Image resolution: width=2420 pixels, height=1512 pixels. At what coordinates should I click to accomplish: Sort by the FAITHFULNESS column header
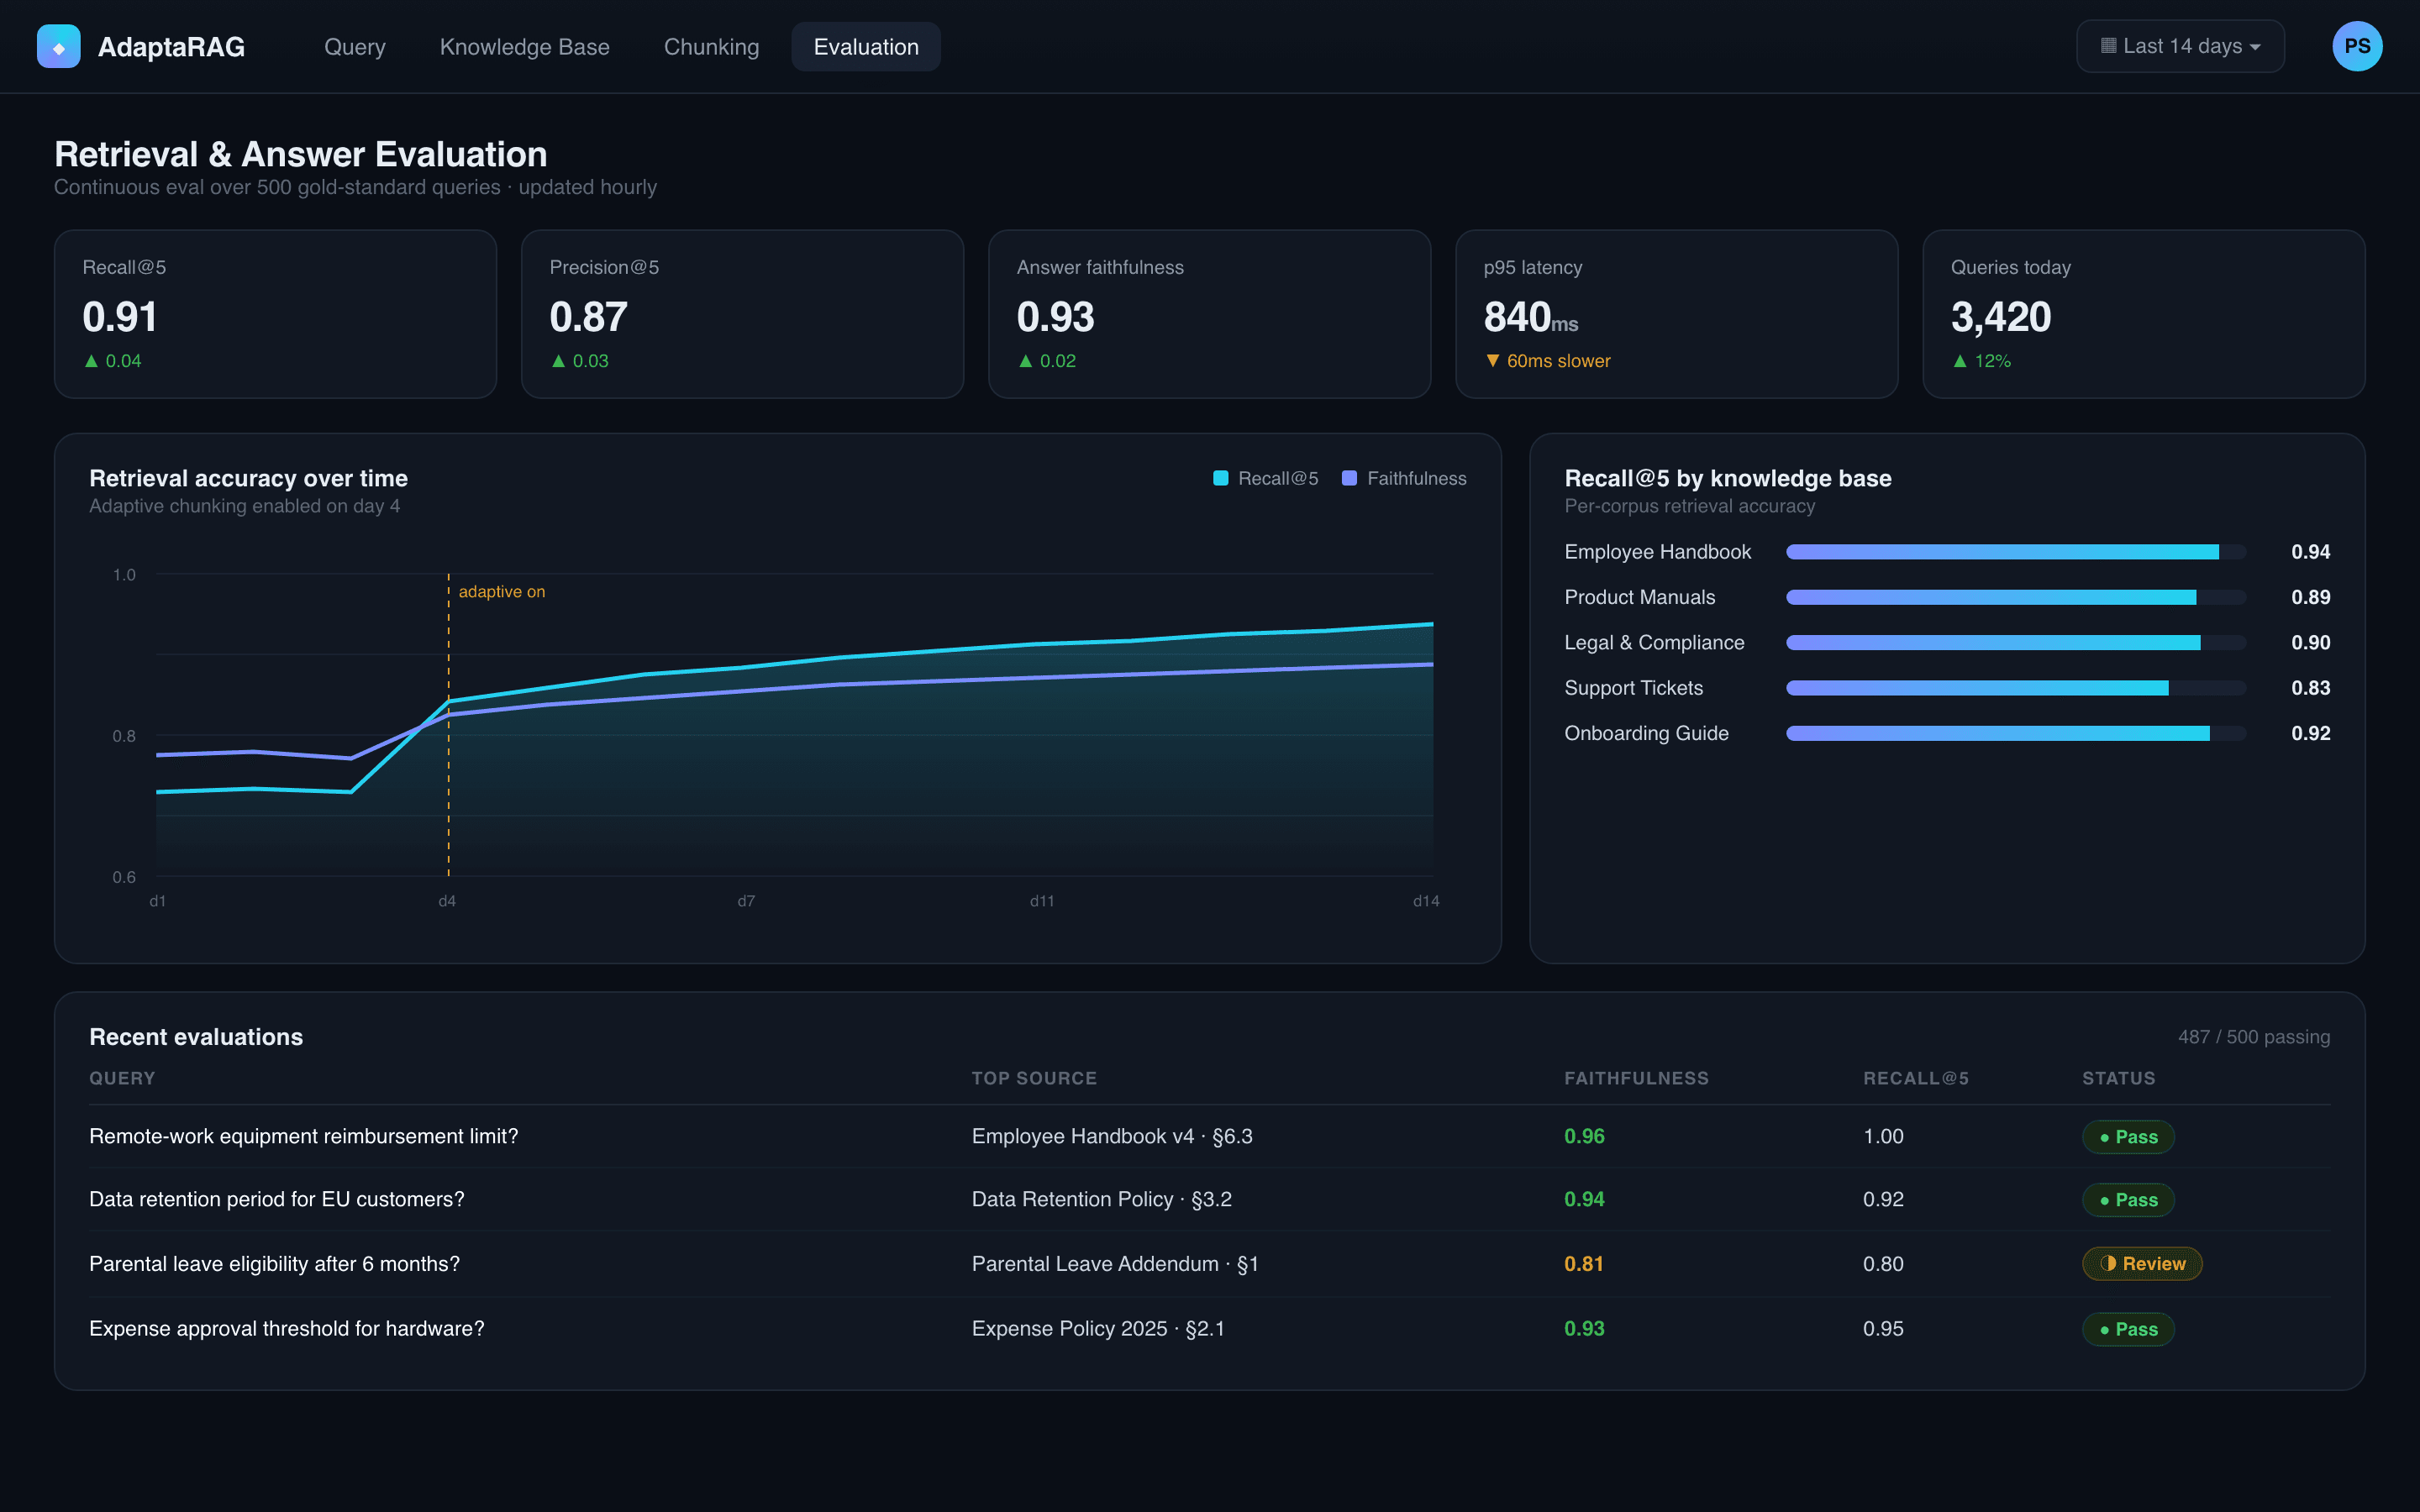point(1636,1078)
